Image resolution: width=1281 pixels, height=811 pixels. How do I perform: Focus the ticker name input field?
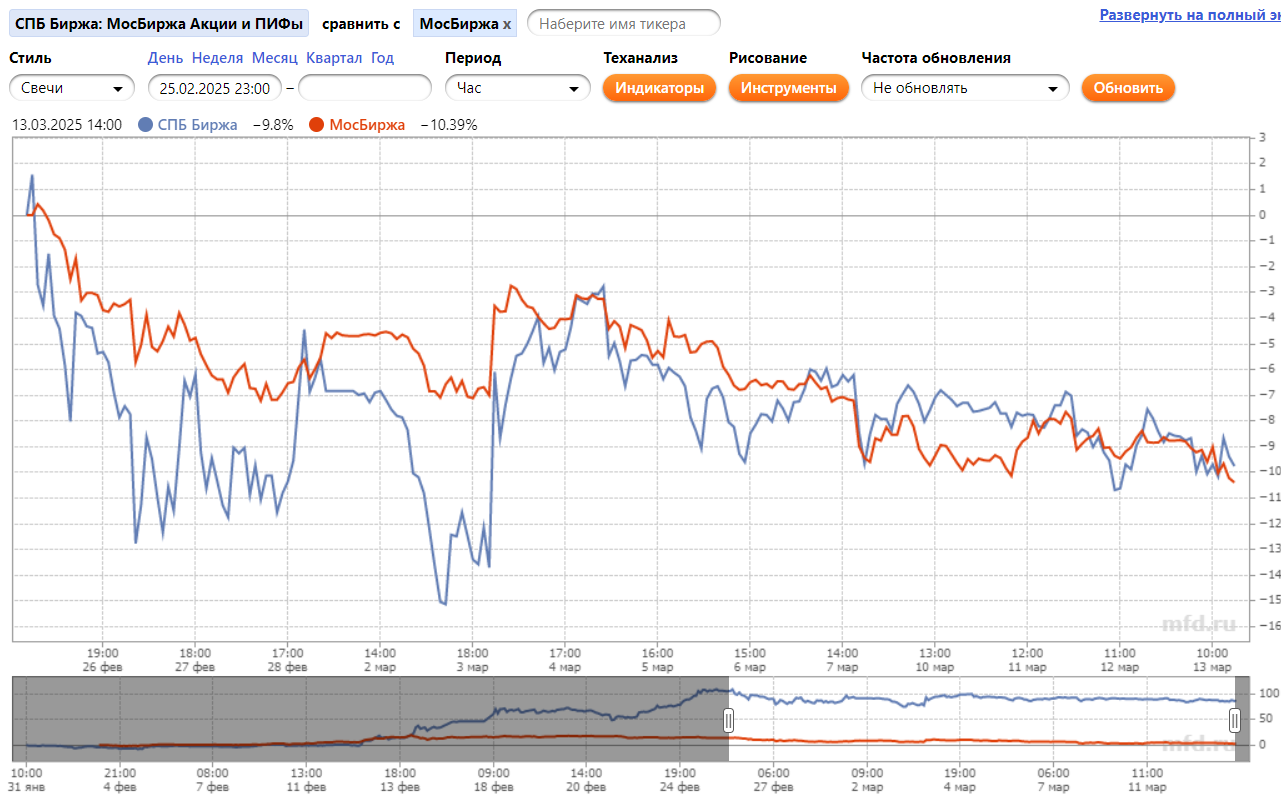tap(623, 23)
